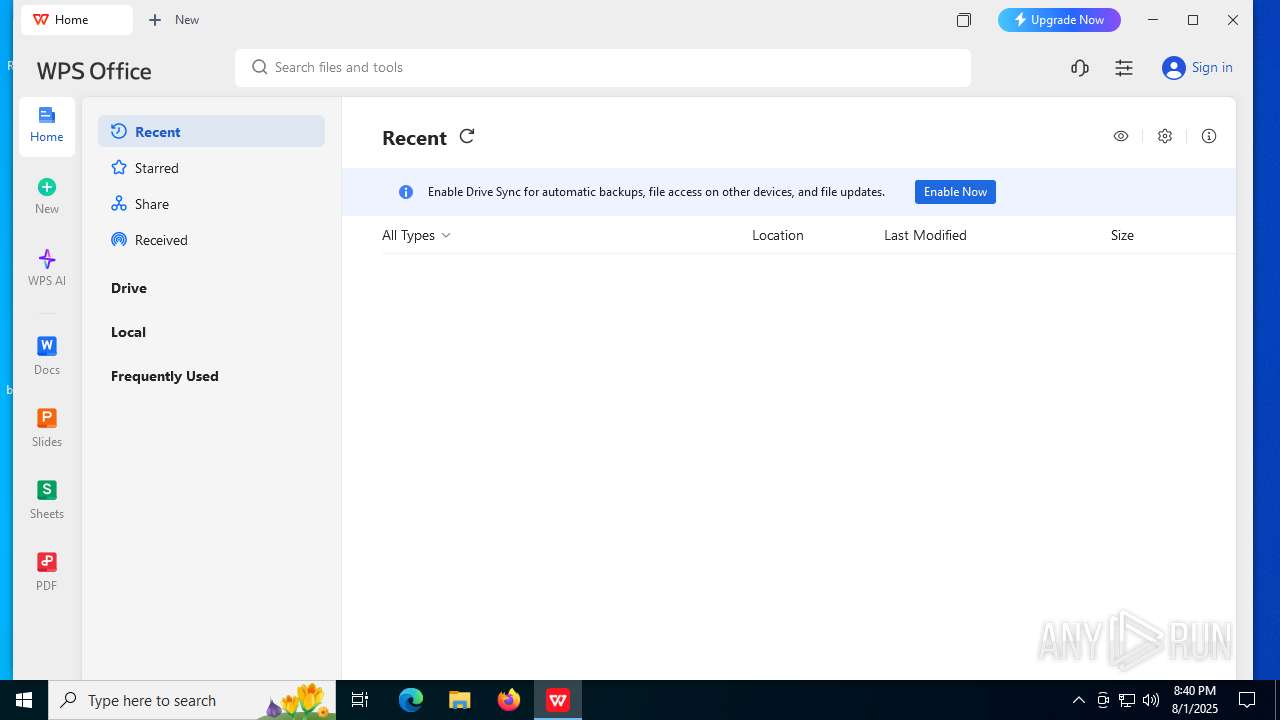1280x720 pixels.
Task: Select Received in navigation
Action: coord(211,240)
